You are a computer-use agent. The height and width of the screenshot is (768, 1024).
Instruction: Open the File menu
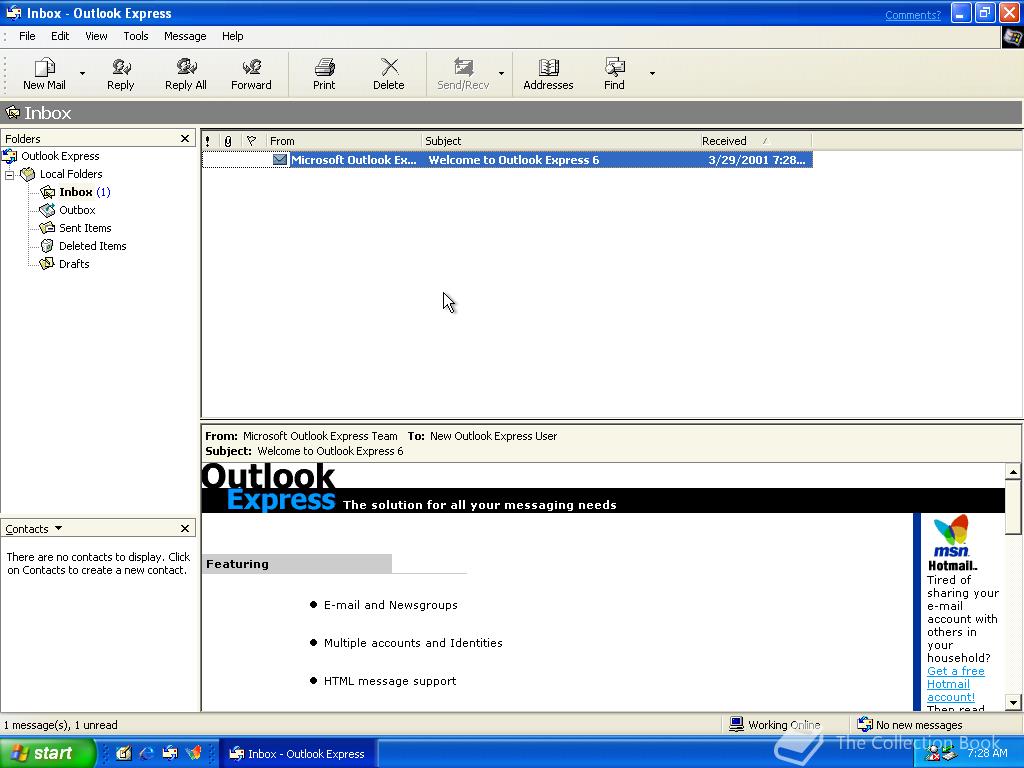pos(27,36)
